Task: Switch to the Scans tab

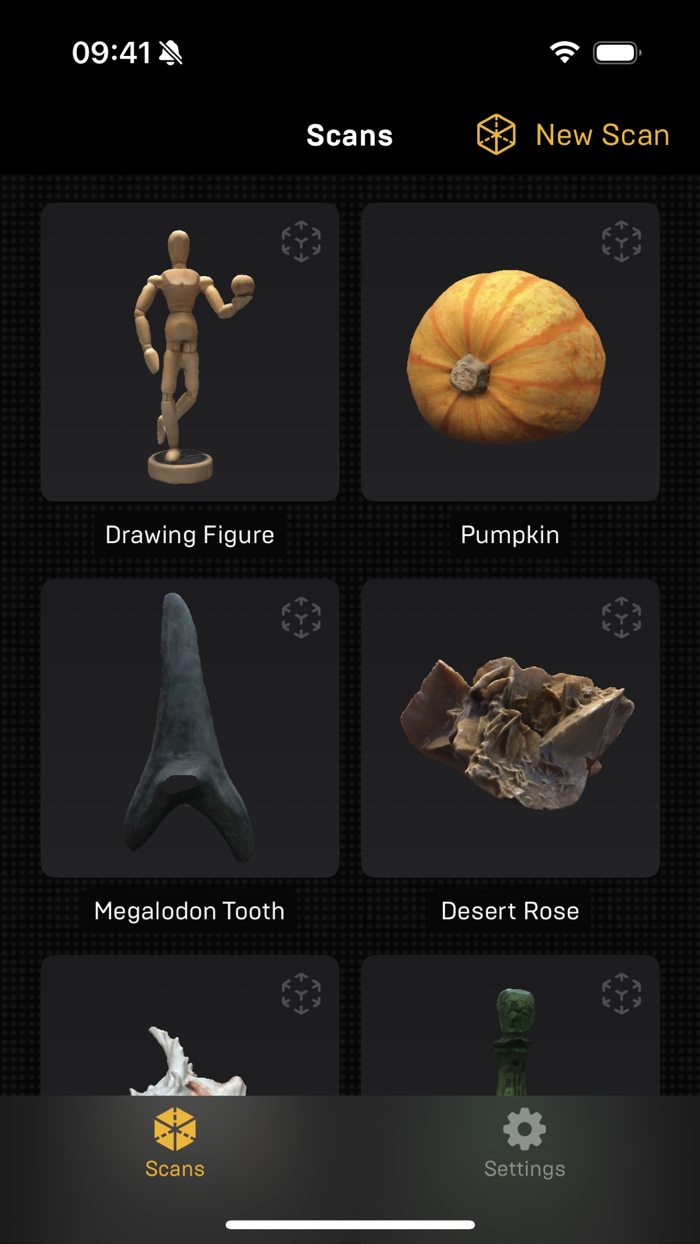Action: click(175, 1144)
